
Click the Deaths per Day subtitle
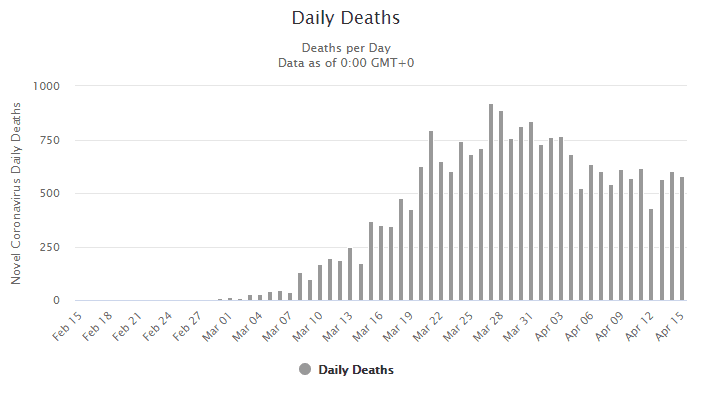(x=346, y=48)
